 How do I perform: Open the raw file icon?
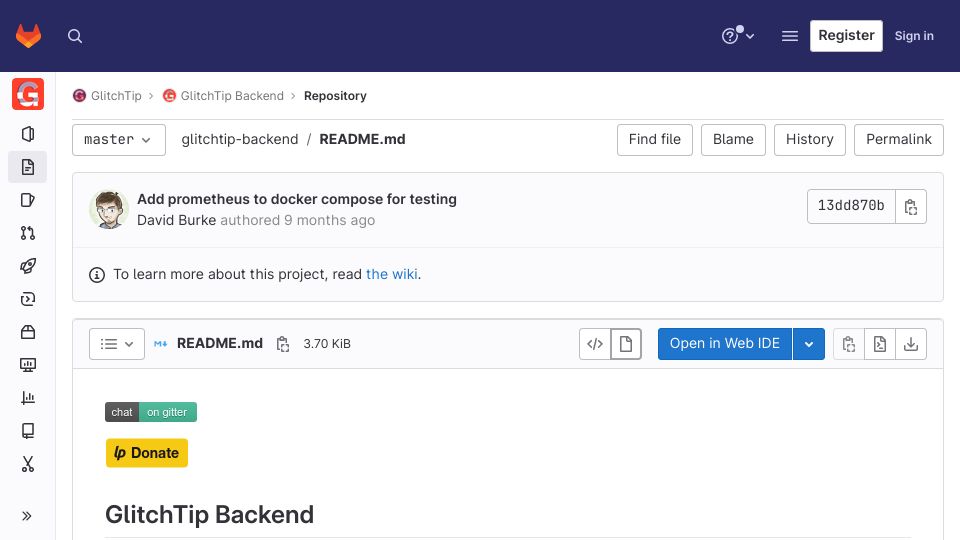[x=880, y=343]
